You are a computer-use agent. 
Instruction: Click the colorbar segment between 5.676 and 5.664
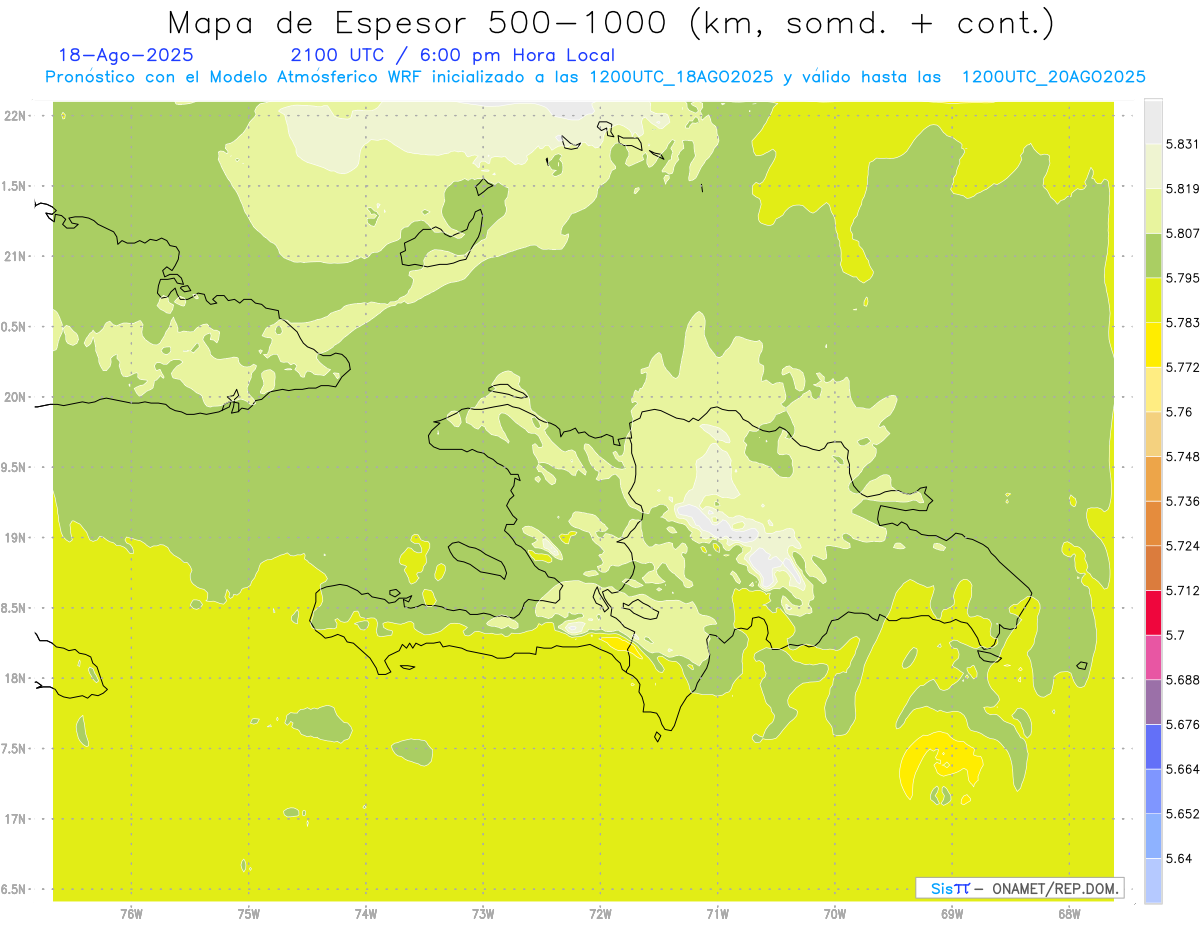click(x=1153, y=746)
